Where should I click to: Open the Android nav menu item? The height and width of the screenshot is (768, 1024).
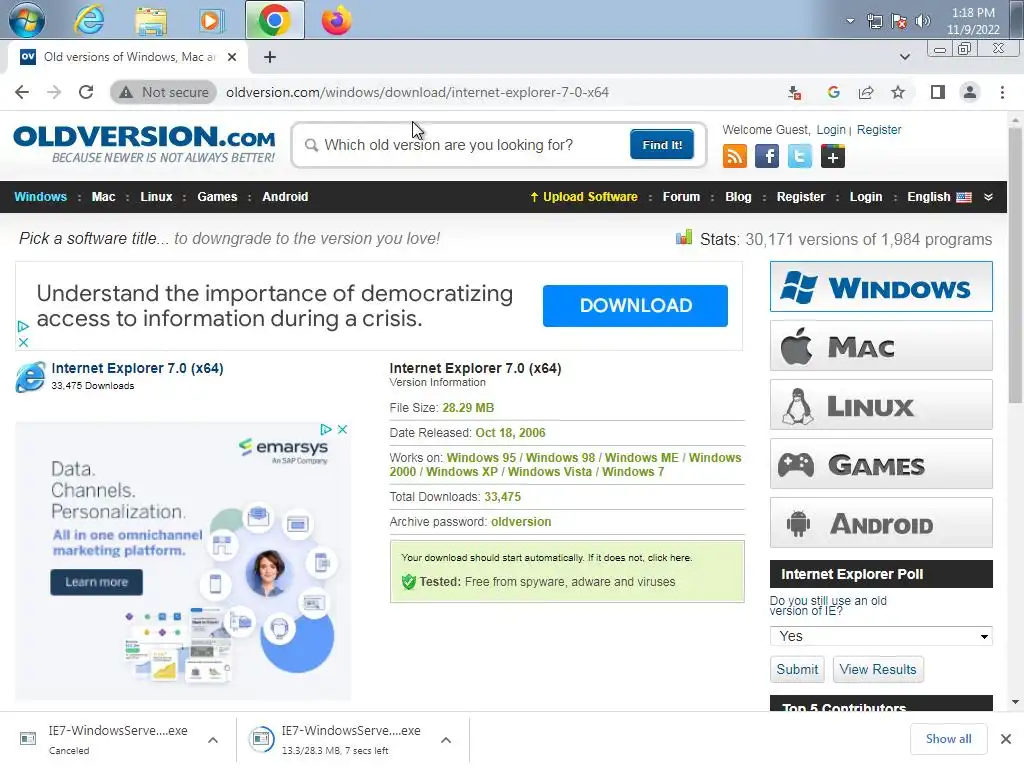pyautogui.click(x=285, y=197)
